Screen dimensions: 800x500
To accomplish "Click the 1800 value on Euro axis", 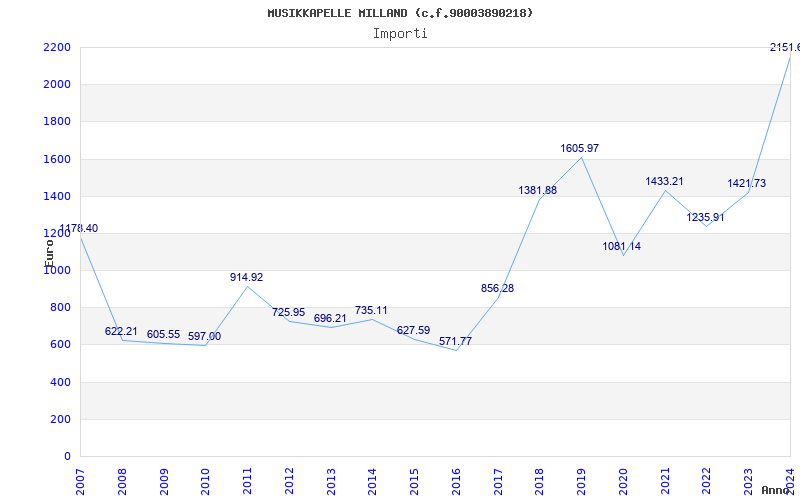I will click(x=57, y=122).
